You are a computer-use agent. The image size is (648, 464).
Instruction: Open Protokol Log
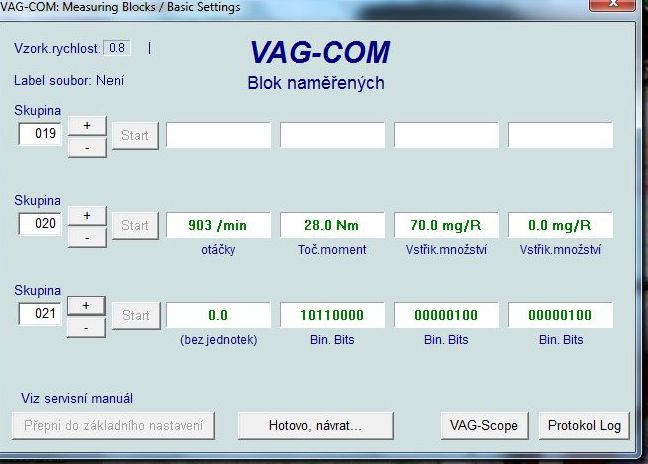(x=584, y=426)
